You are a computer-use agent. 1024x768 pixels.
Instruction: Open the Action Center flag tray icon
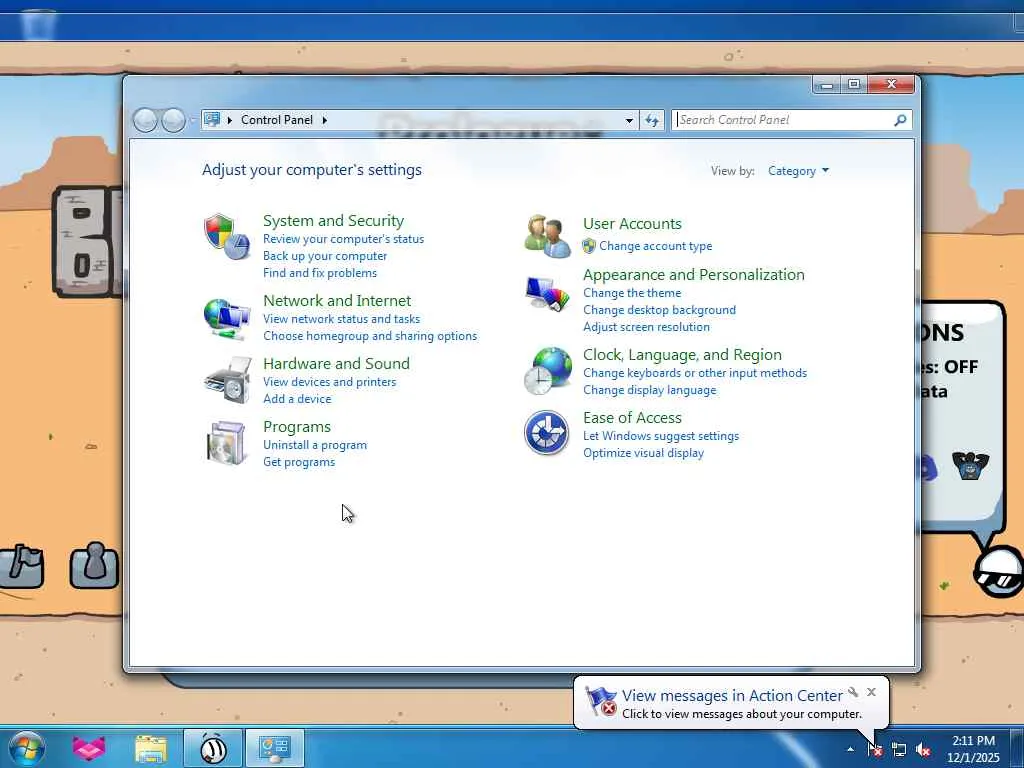(875, 749)
